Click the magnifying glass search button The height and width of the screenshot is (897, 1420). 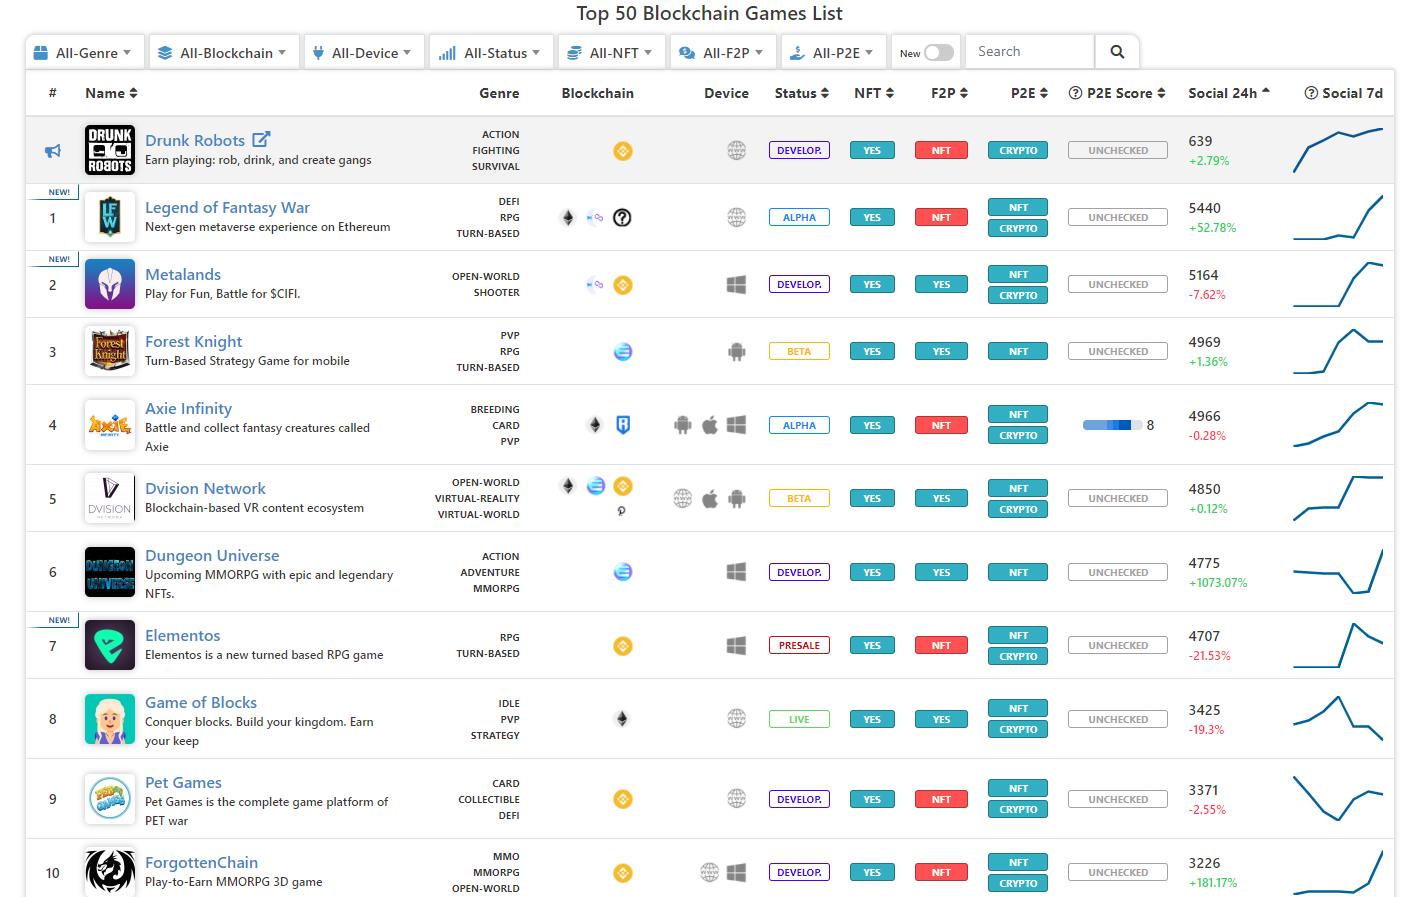pyautogui.click(x=1117, y=52)
